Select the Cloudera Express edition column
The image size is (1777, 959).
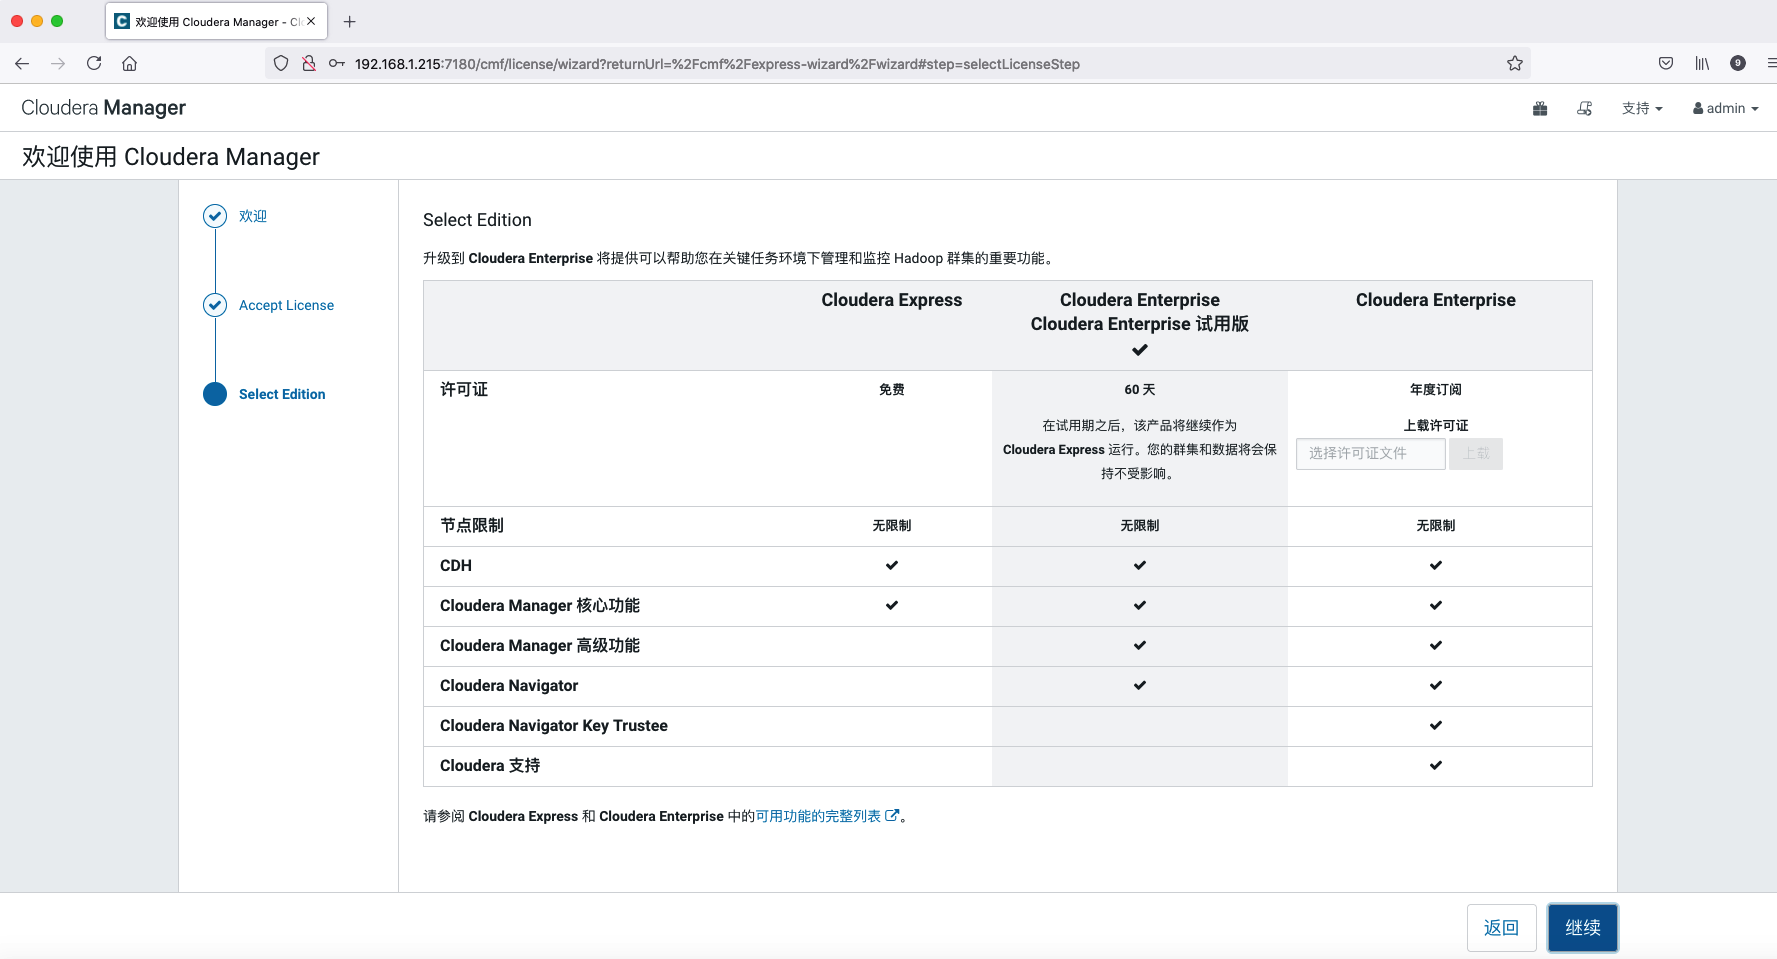[x=892, y=300]
